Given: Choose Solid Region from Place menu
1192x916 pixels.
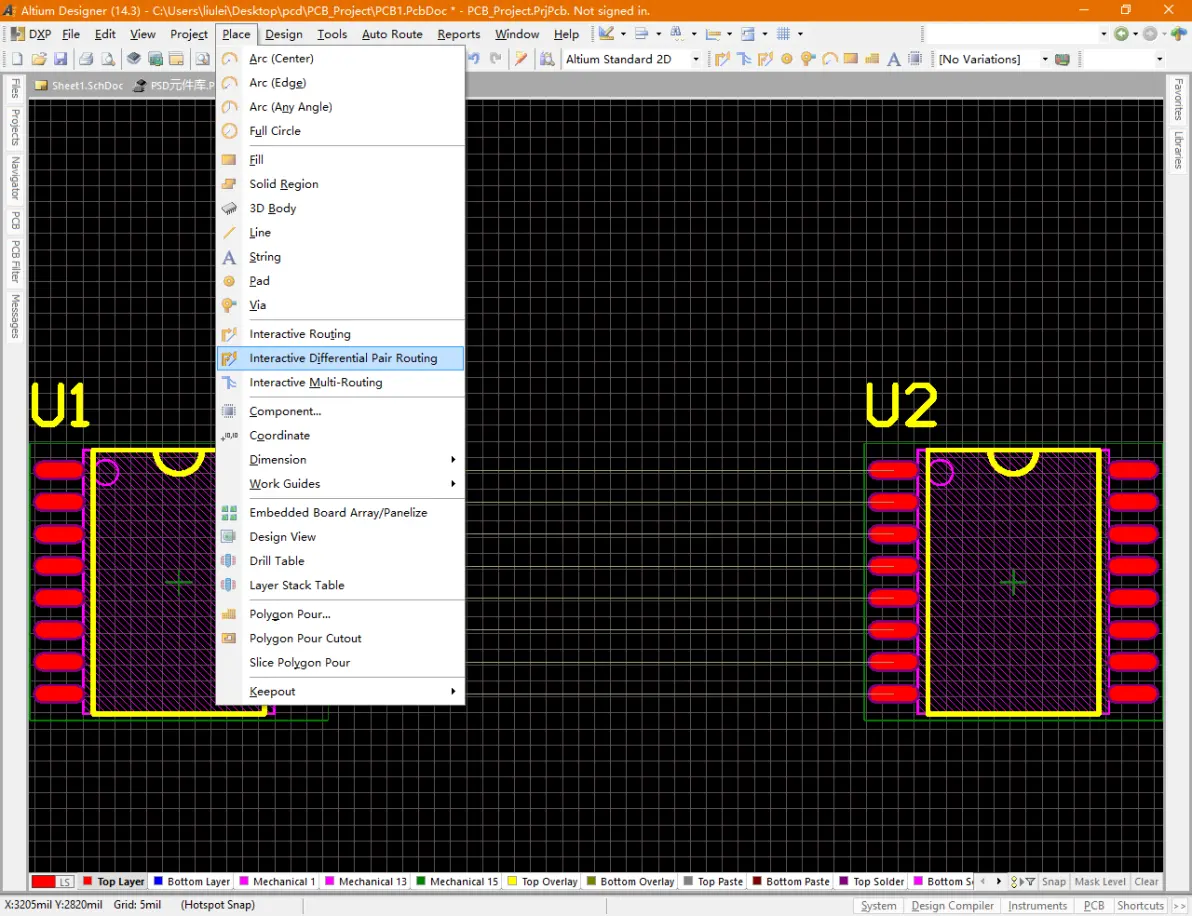Looking at the screenshot, I should click(341, 185).
